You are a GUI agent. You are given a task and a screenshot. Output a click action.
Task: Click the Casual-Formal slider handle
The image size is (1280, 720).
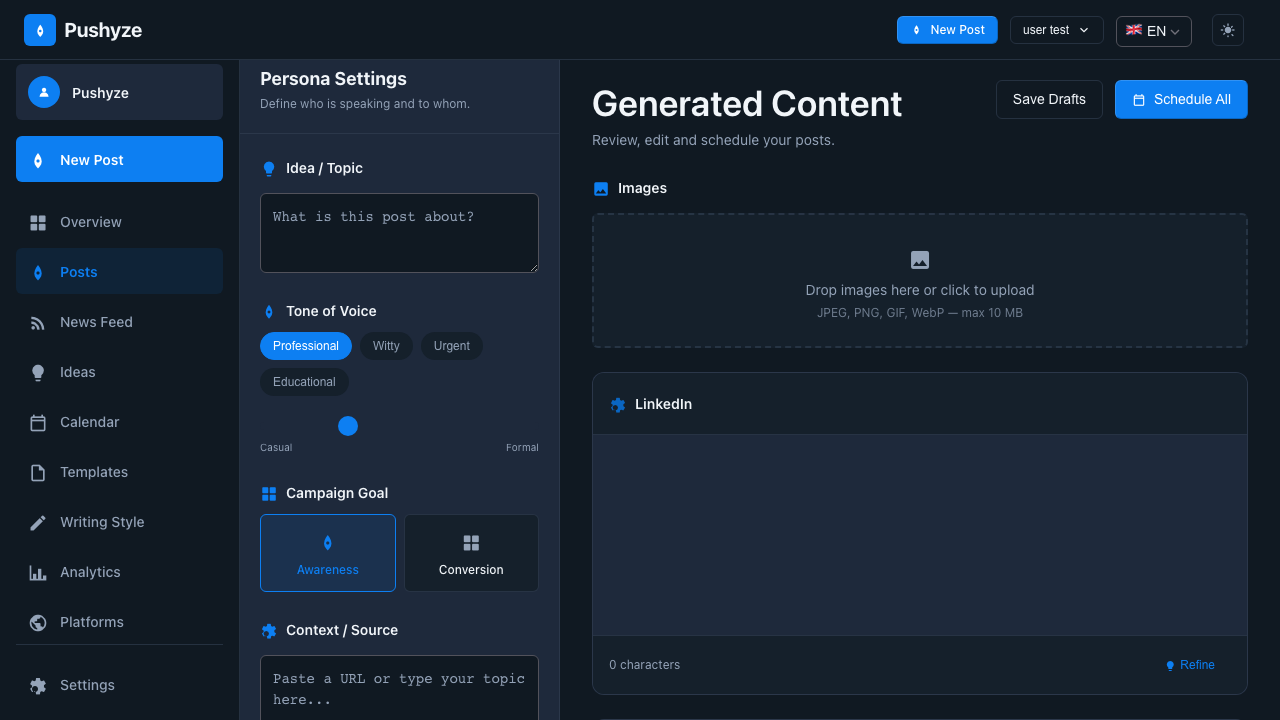348,426
